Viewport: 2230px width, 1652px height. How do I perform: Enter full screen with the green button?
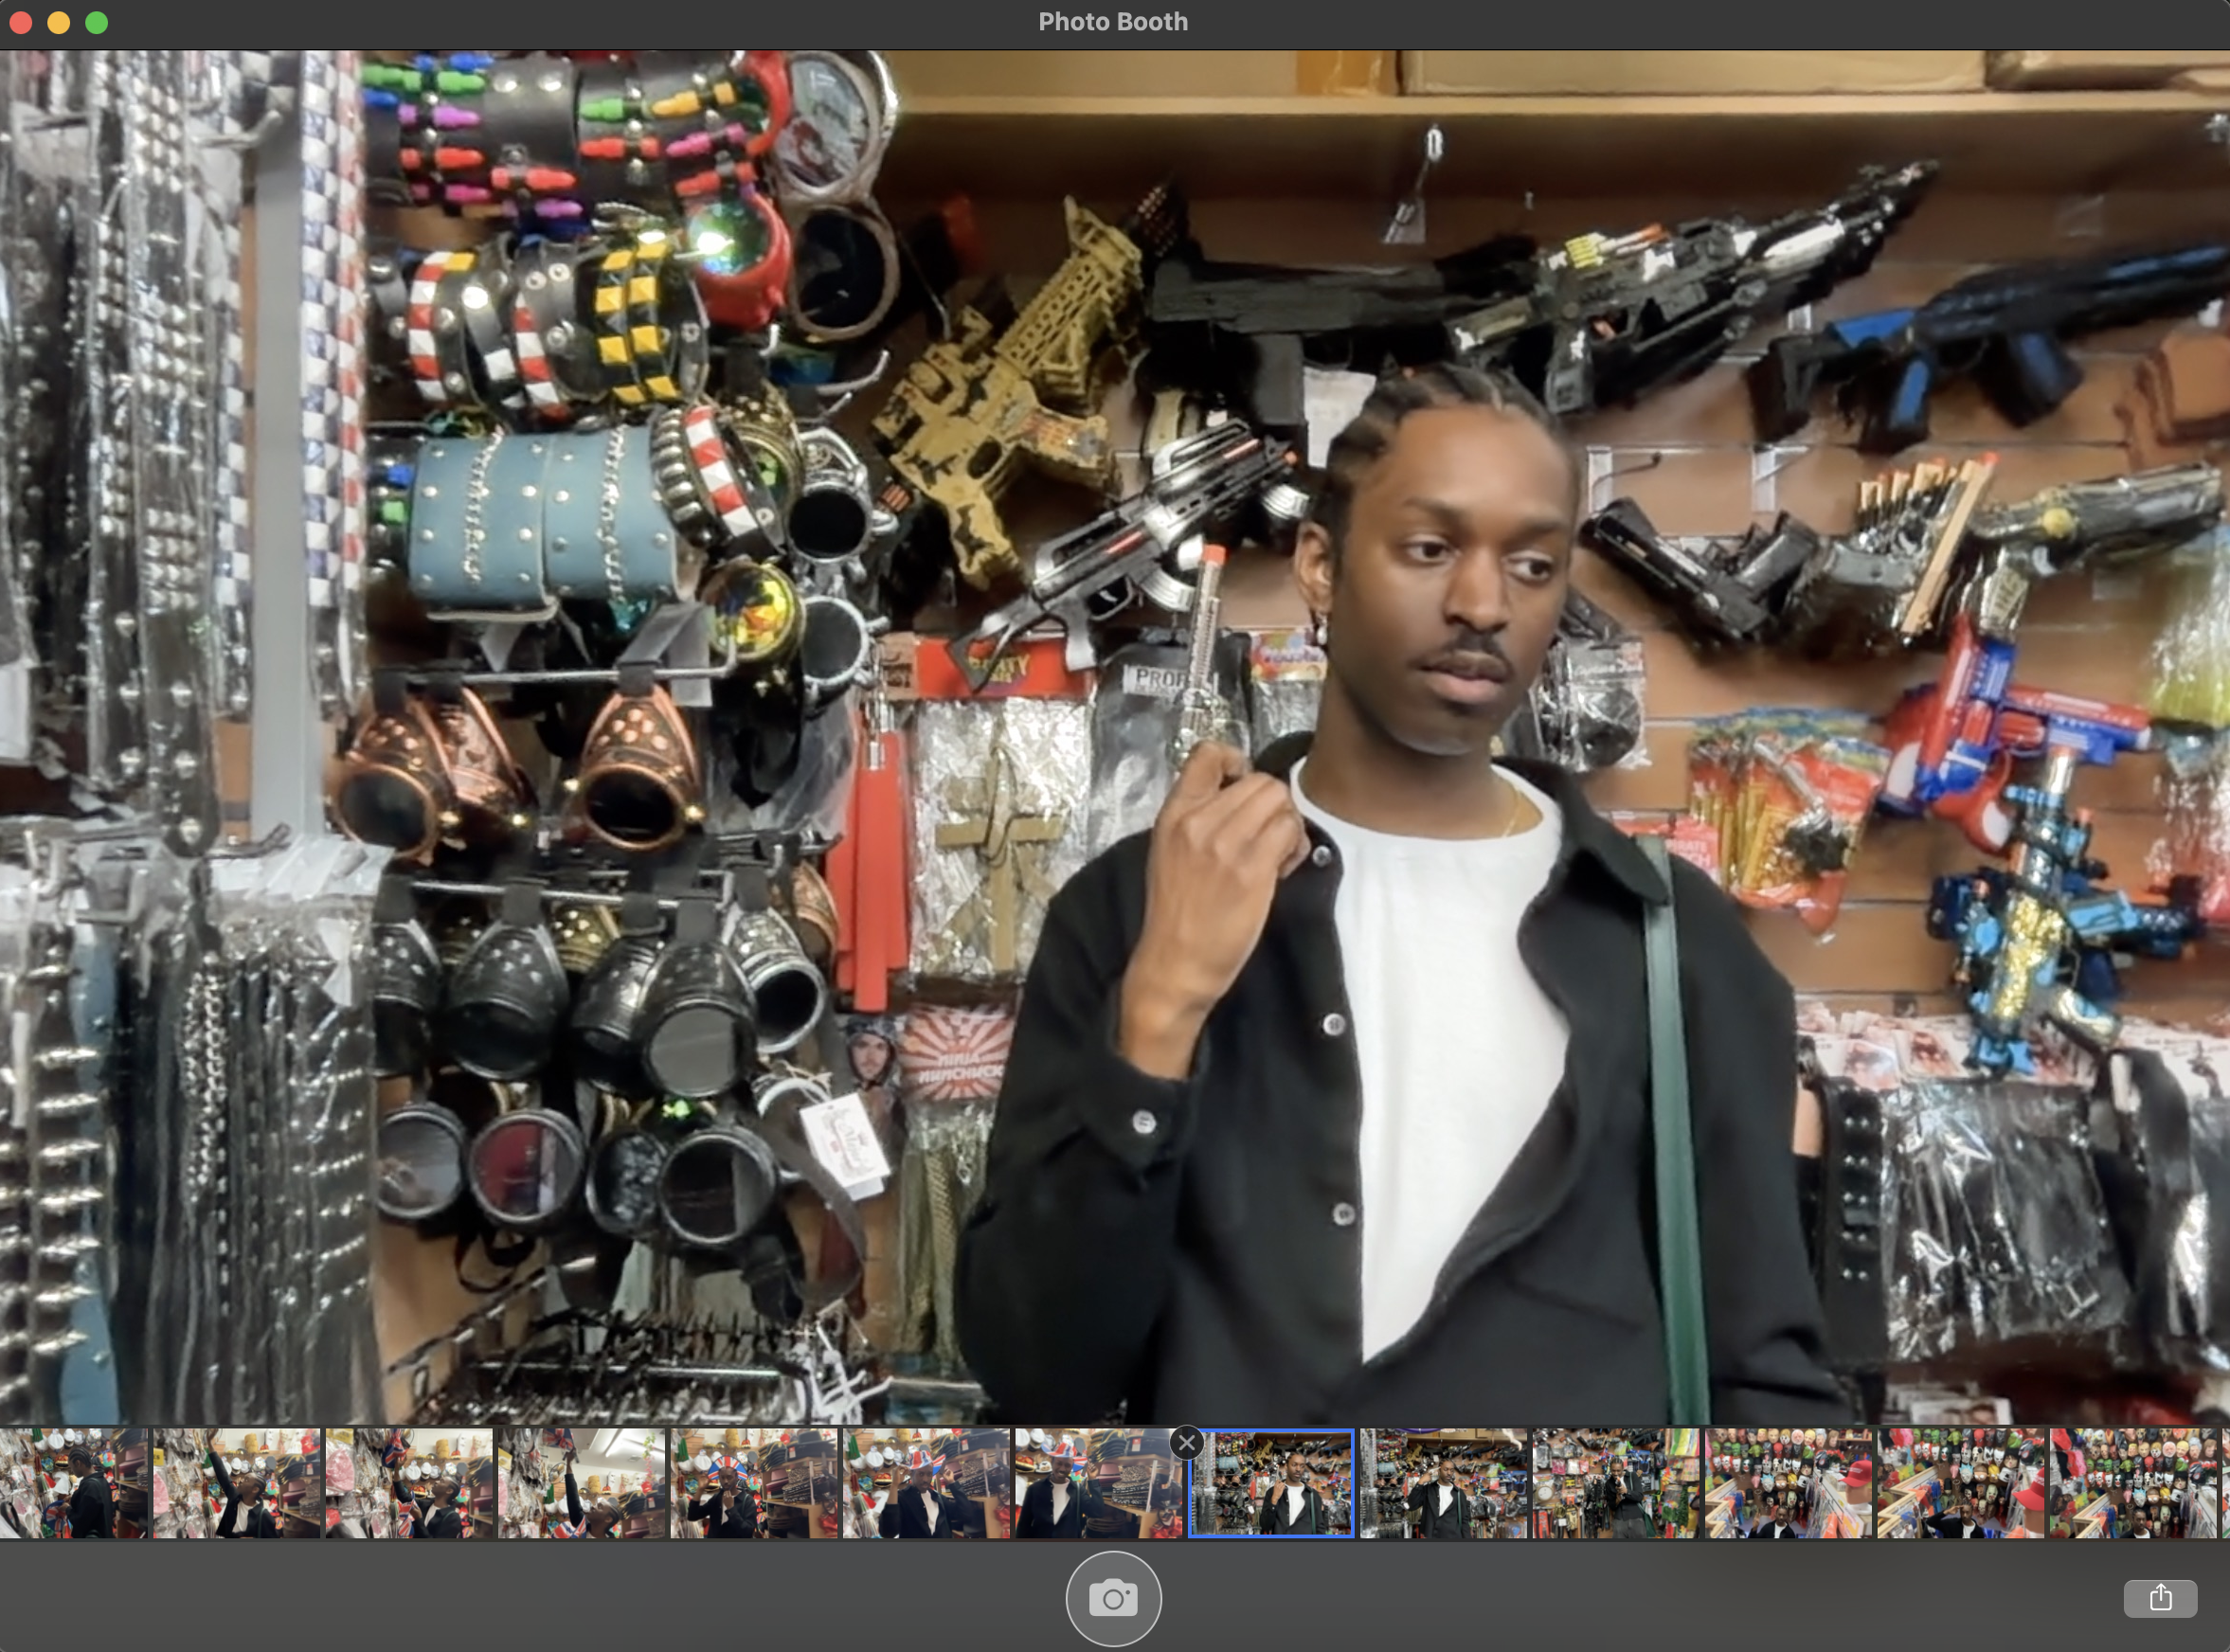coord(97,22)
